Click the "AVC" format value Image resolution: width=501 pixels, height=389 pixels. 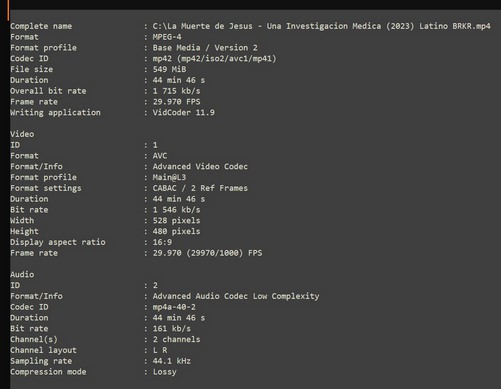160,156
